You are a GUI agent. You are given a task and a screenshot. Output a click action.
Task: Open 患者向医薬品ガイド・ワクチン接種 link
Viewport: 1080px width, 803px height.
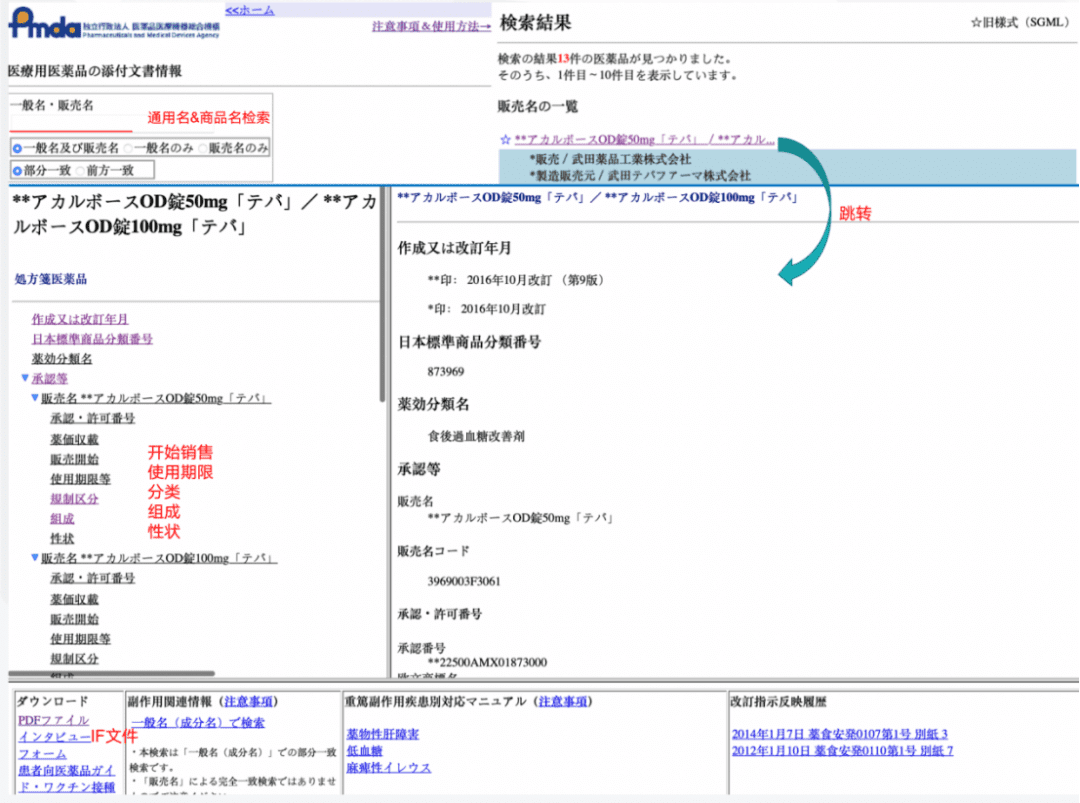66,779
